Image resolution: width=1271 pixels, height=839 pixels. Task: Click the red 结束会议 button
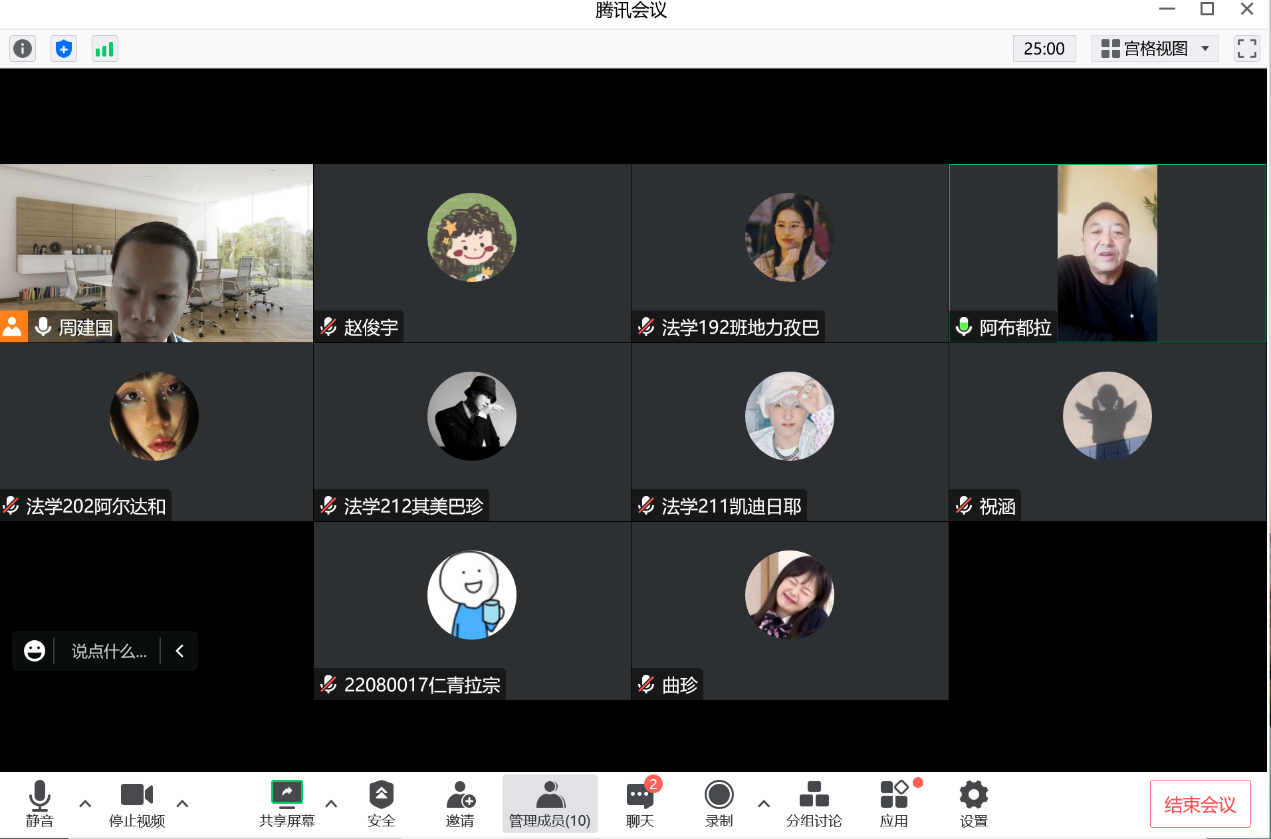tap(1200, 805)
